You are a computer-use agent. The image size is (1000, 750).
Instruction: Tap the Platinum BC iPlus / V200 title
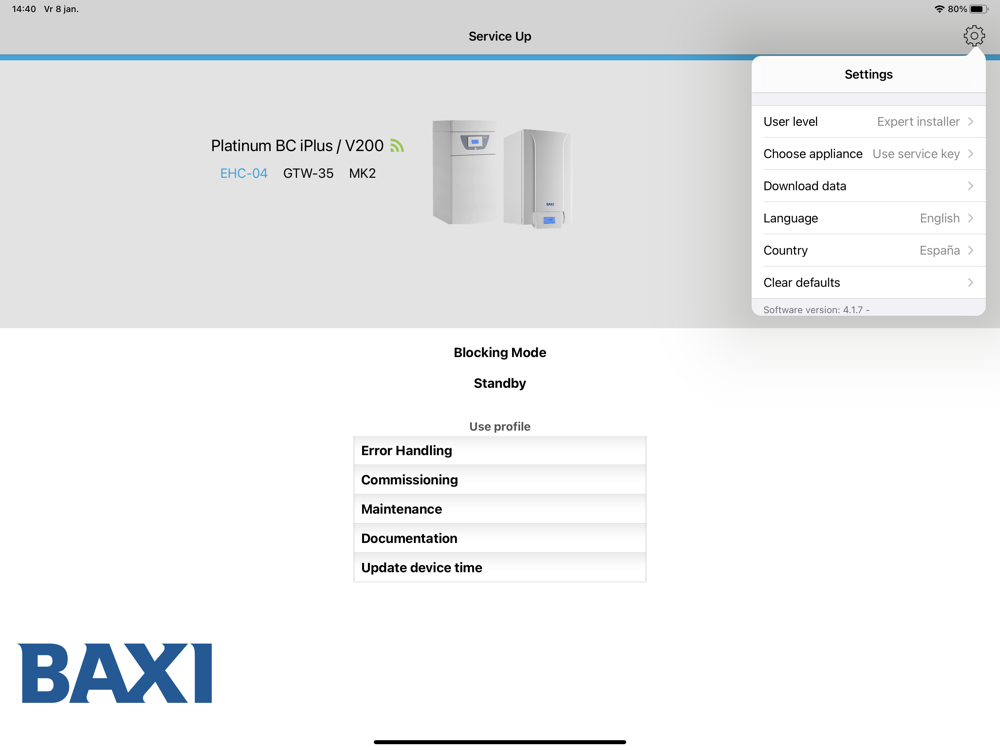point(297,146)
